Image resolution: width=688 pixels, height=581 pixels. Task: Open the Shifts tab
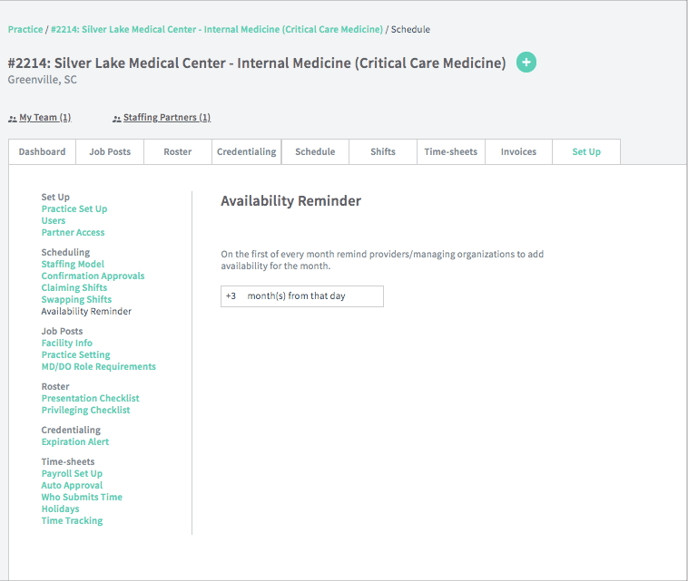[x=383, y=152]
